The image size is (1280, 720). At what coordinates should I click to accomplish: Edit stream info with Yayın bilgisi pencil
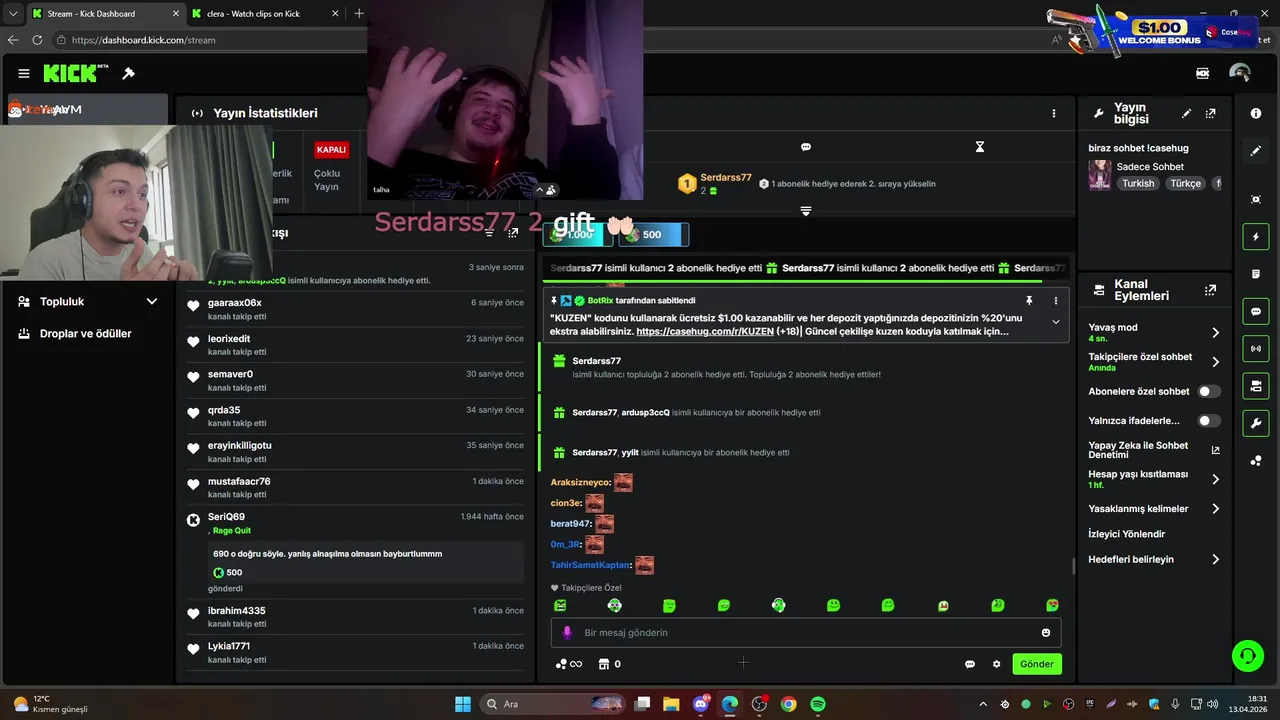(x=1187, y=114)
